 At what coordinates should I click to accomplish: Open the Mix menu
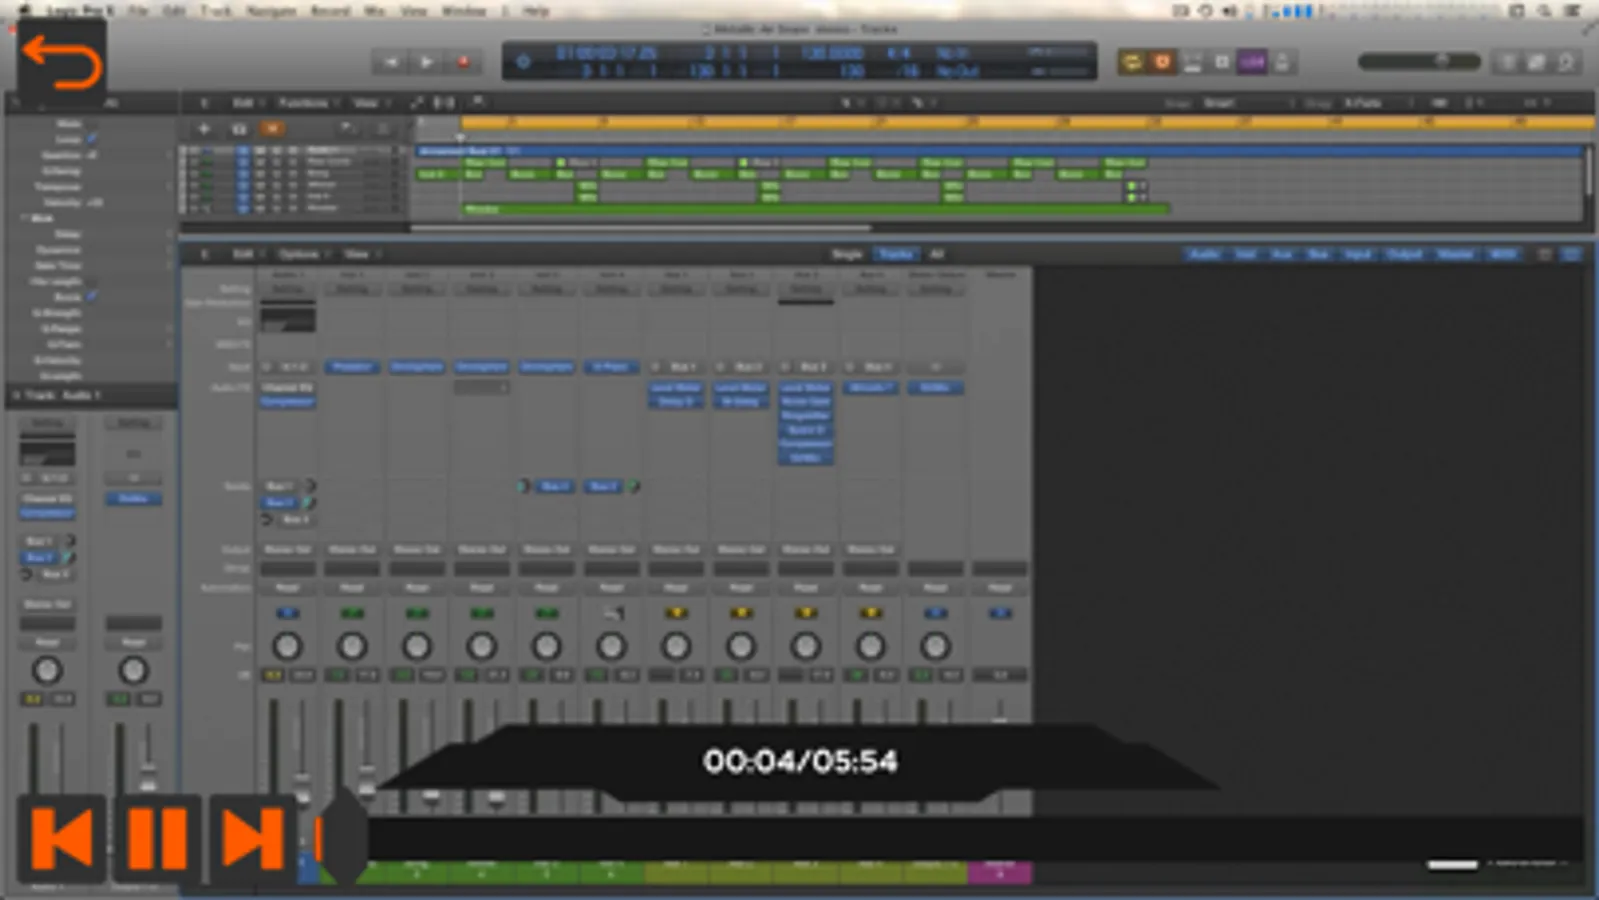375,10
